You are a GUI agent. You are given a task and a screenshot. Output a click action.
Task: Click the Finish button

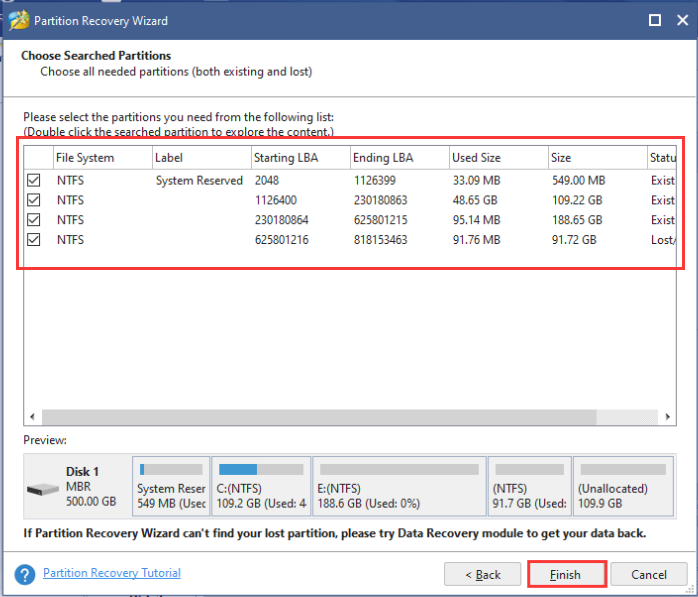pyautogui.click(x=566, y=574)
